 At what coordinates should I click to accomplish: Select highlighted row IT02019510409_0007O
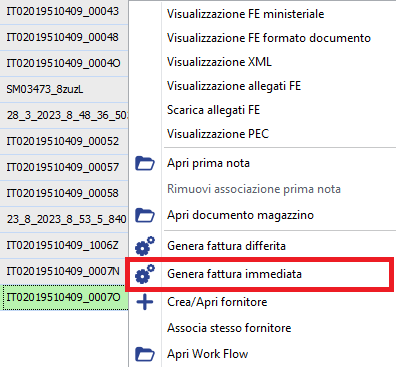click(64, 297)
